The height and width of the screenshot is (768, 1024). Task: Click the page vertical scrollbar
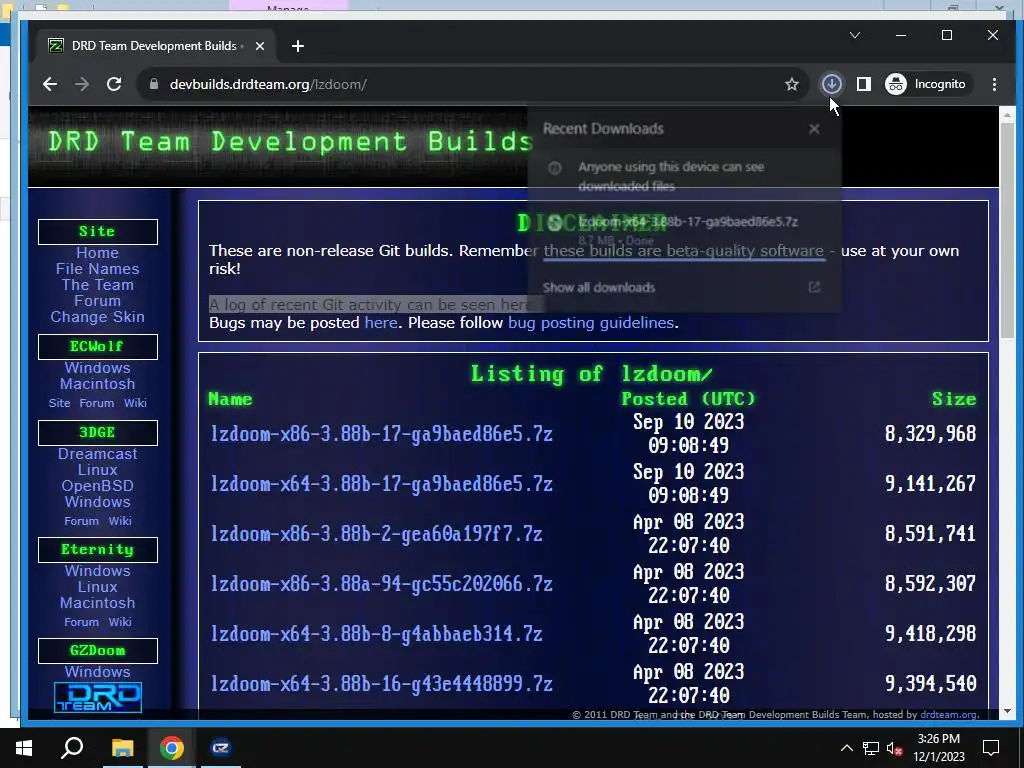click(x=1007, y=229)
